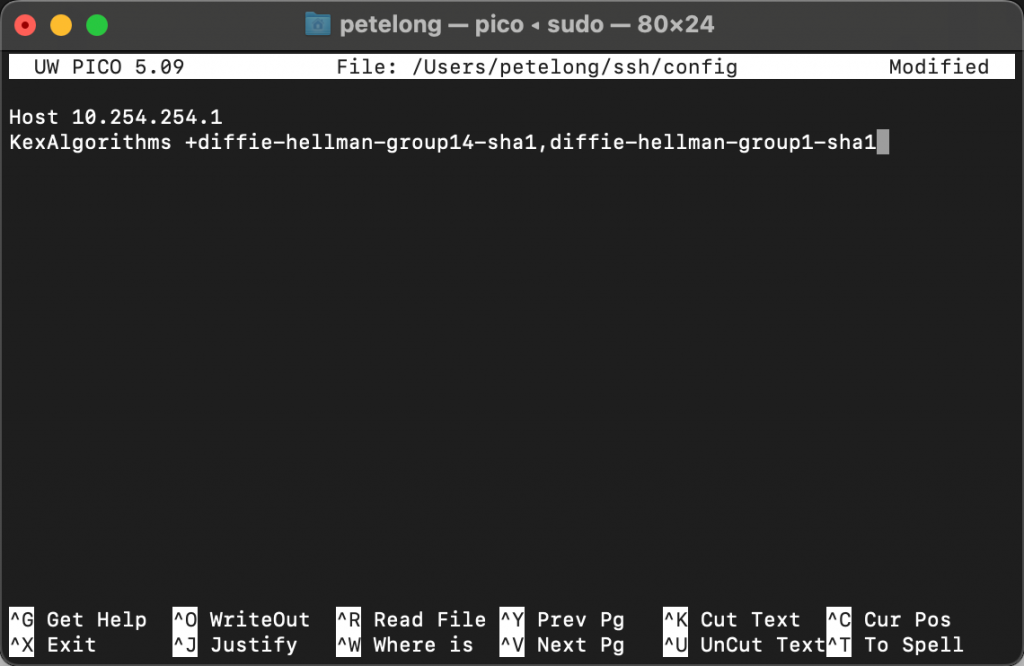Click the Cur Pos command label

pos(908,619)
